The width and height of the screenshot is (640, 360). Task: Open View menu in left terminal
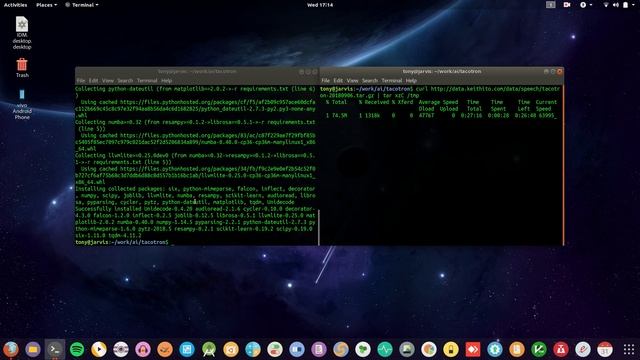108,81
